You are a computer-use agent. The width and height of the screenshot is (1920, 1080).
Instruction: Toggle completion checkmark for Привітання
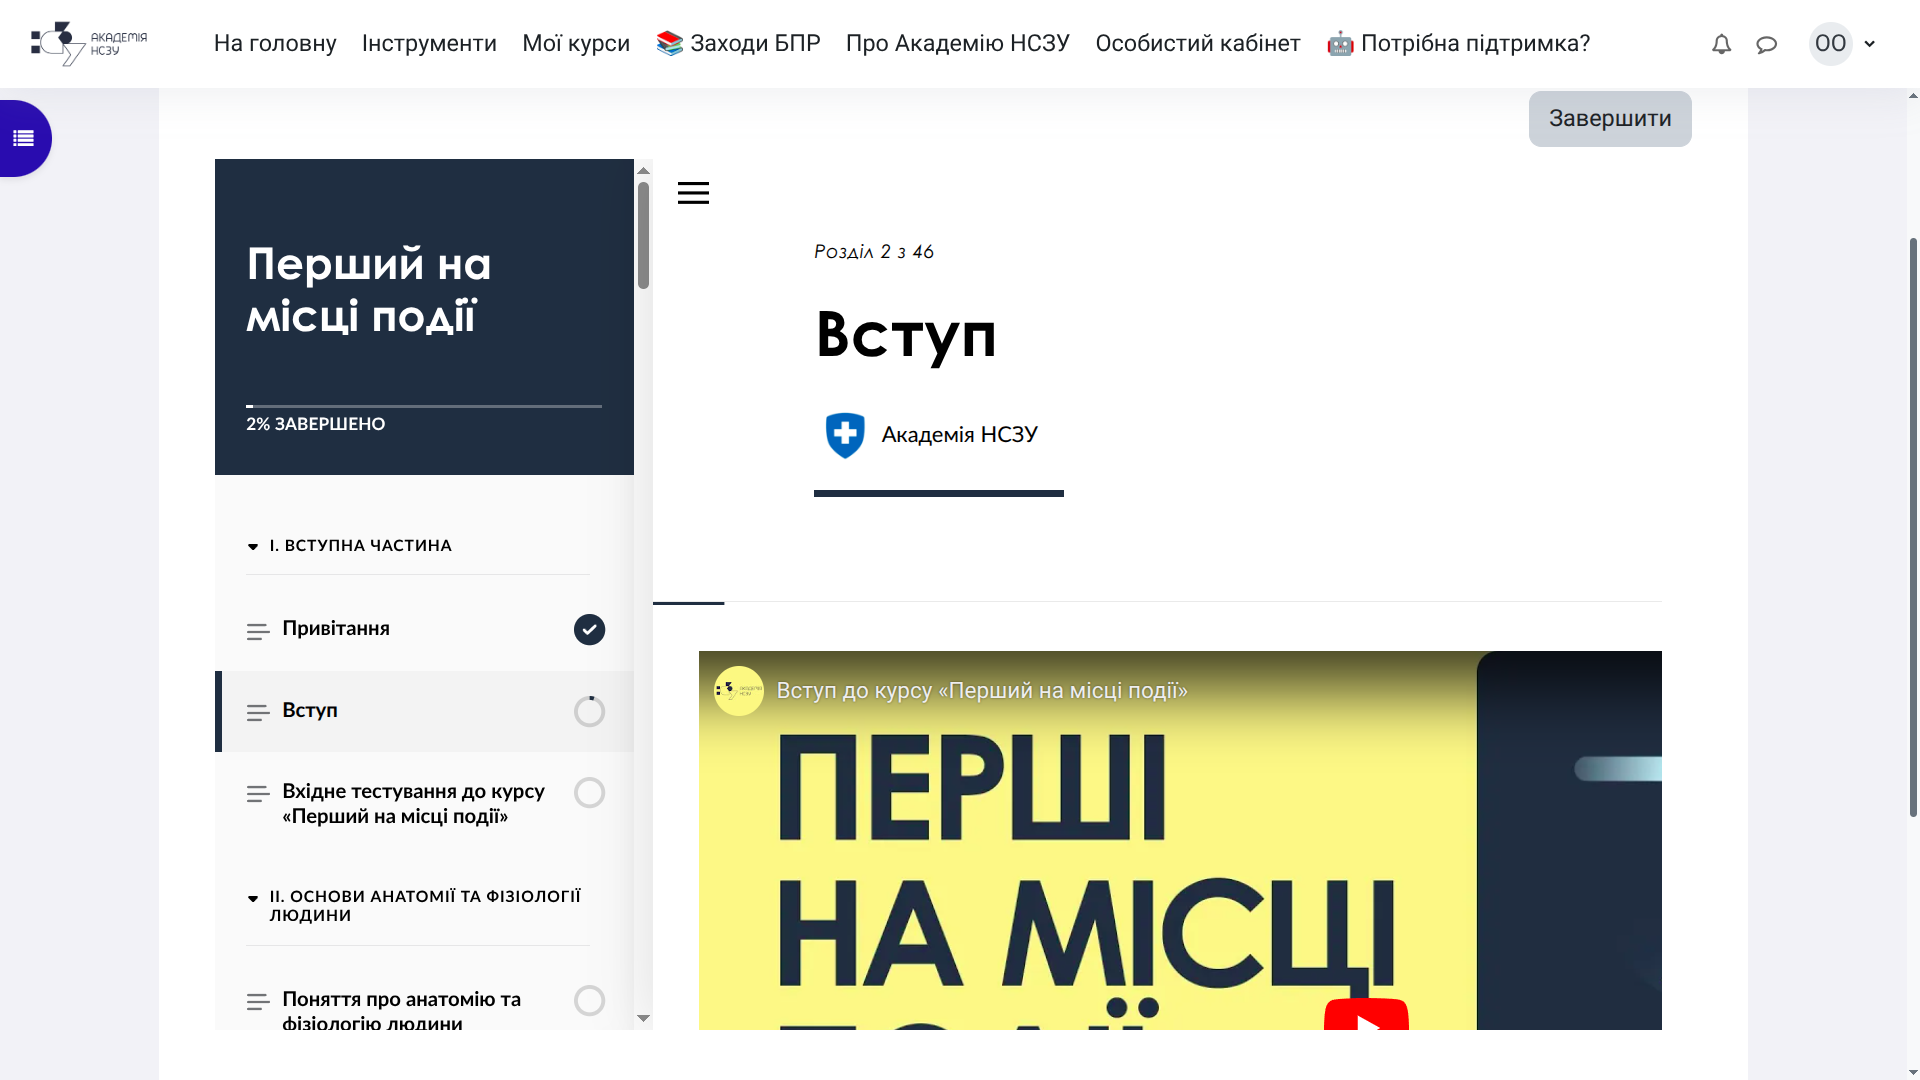coord(589,630)
